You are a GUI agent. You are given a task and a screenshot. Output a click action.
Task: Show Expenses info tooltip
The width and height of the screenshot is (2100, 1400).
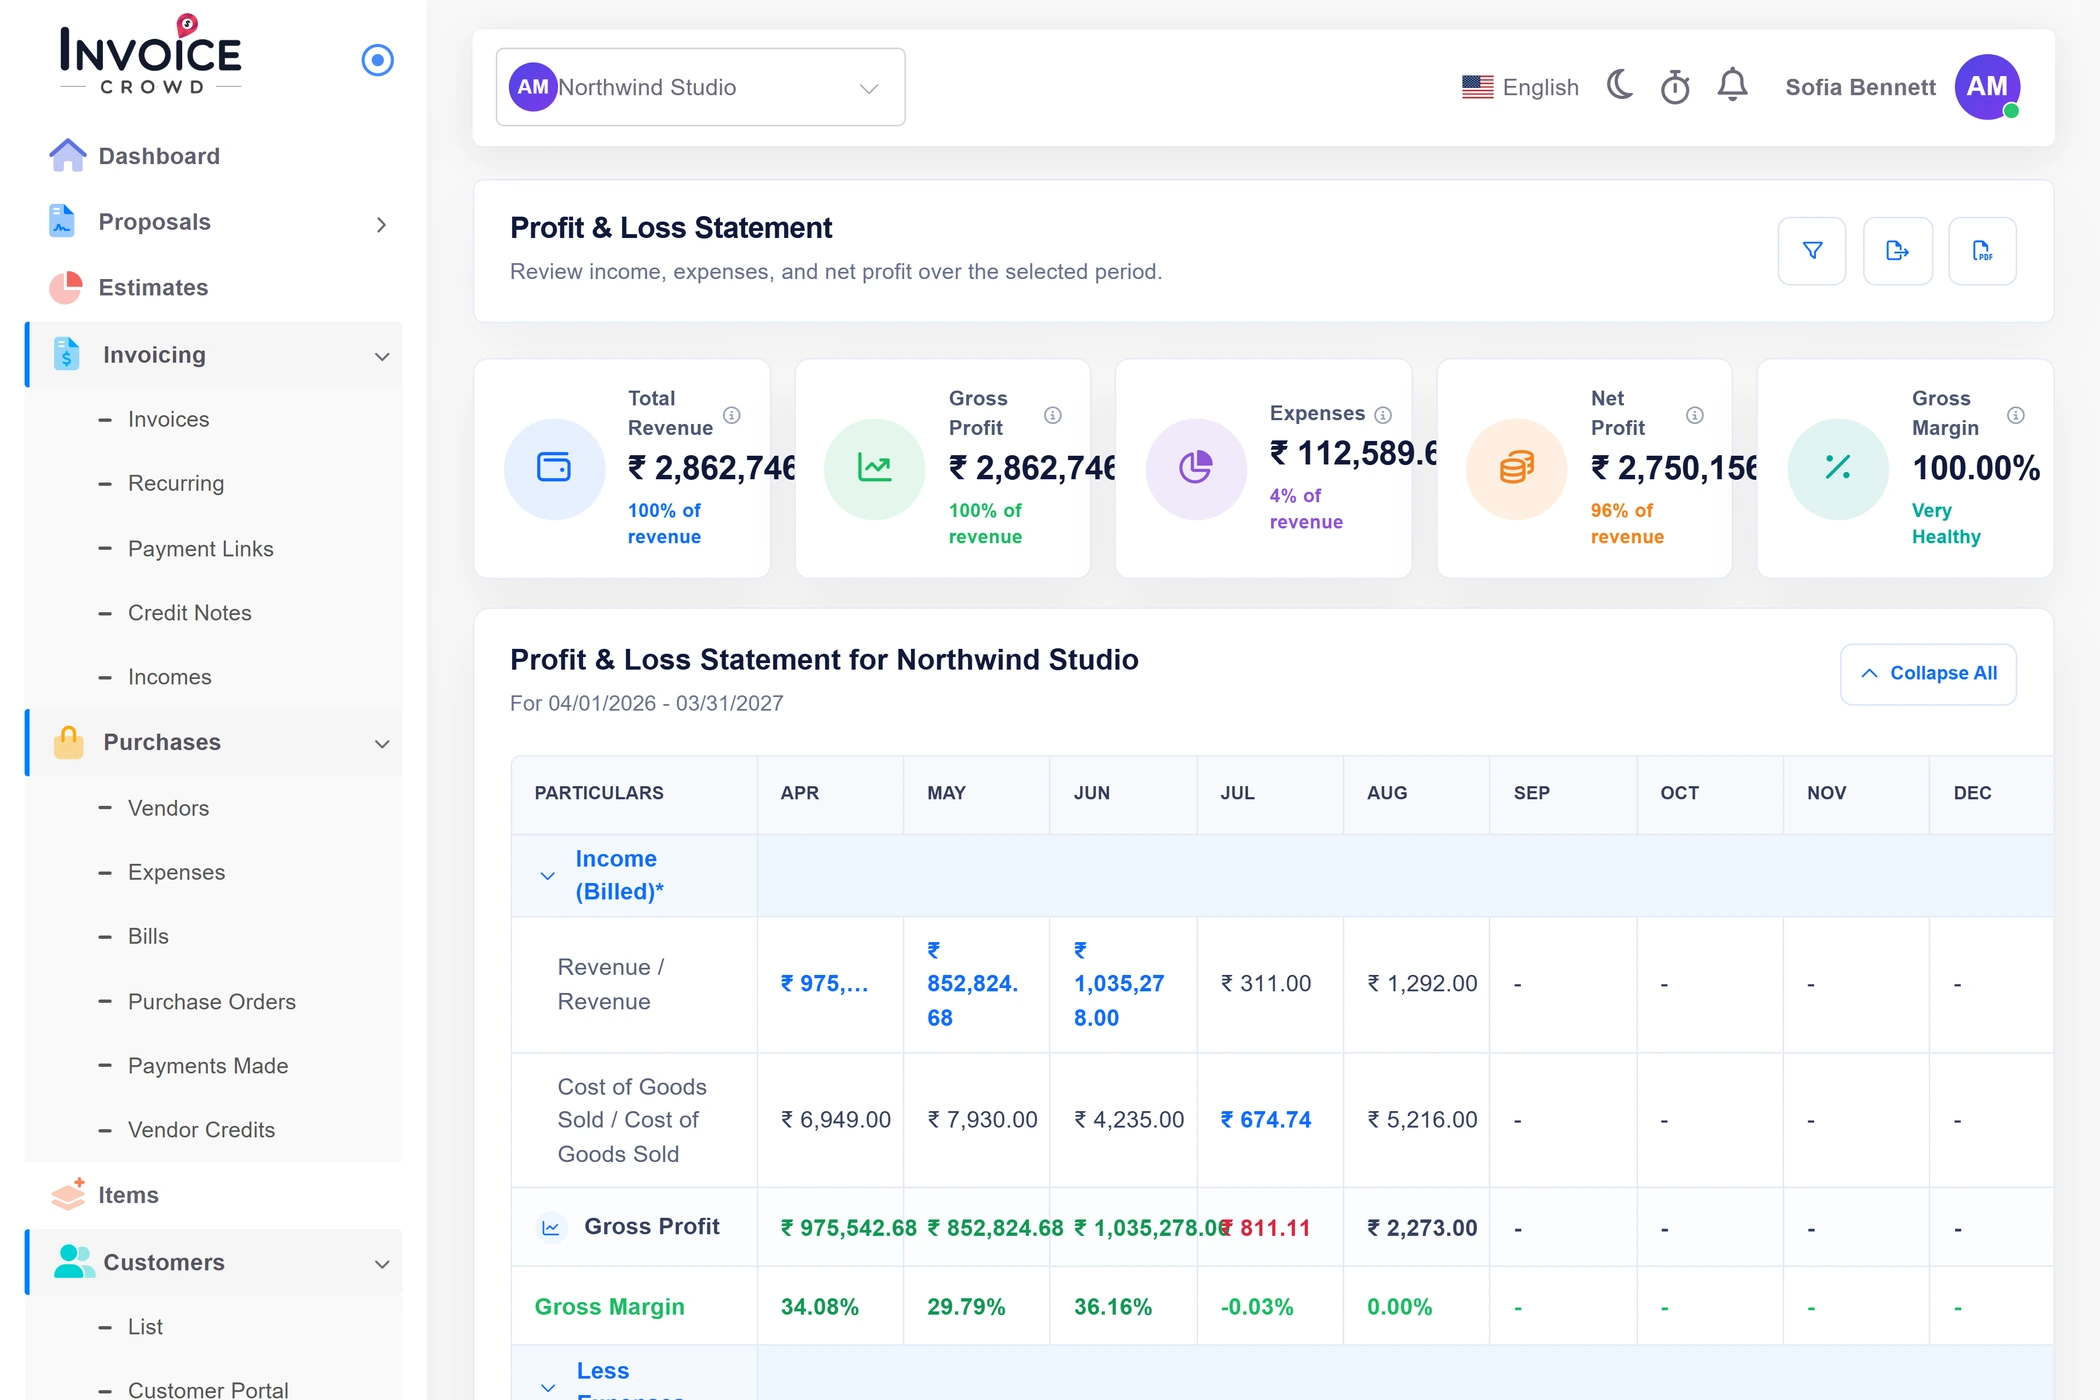pos(1383,415)
